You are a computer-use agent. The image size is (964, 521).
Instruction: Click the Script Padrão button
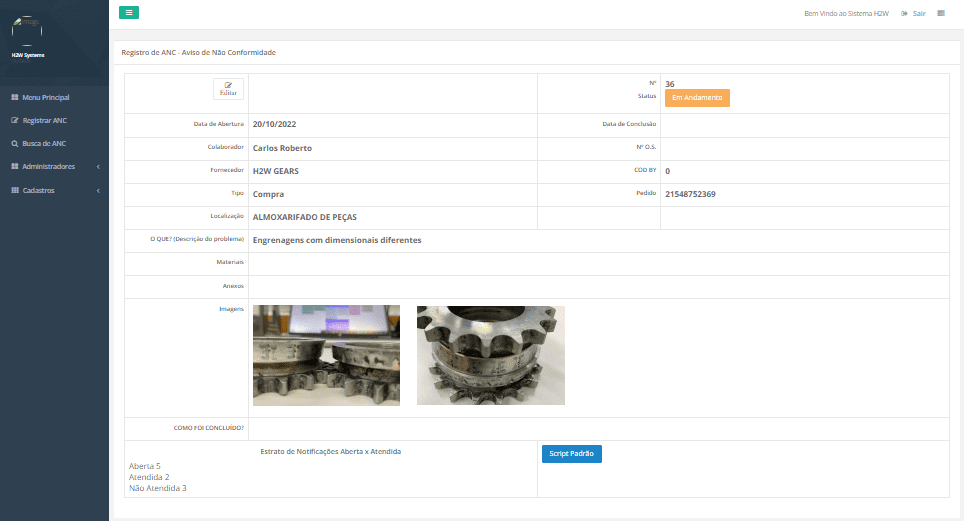pyautogui.click(x=571, y=453)
